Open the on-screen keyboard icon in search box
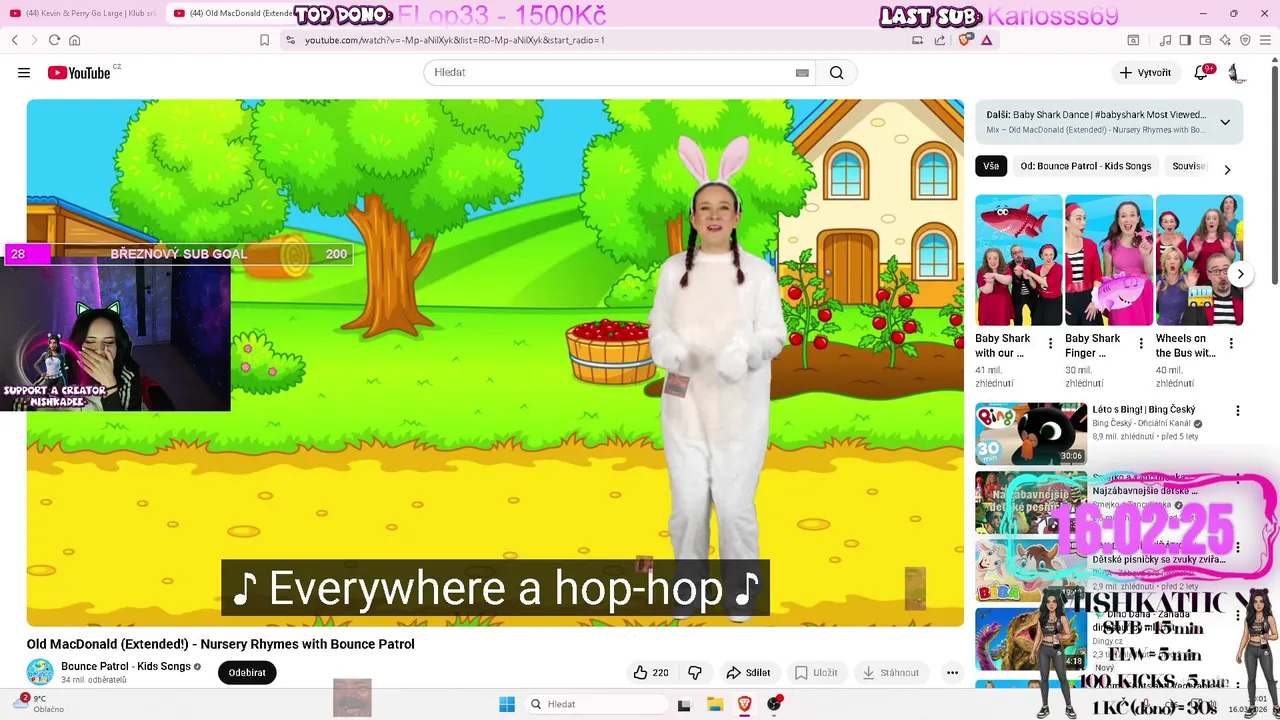 (802, 72)
